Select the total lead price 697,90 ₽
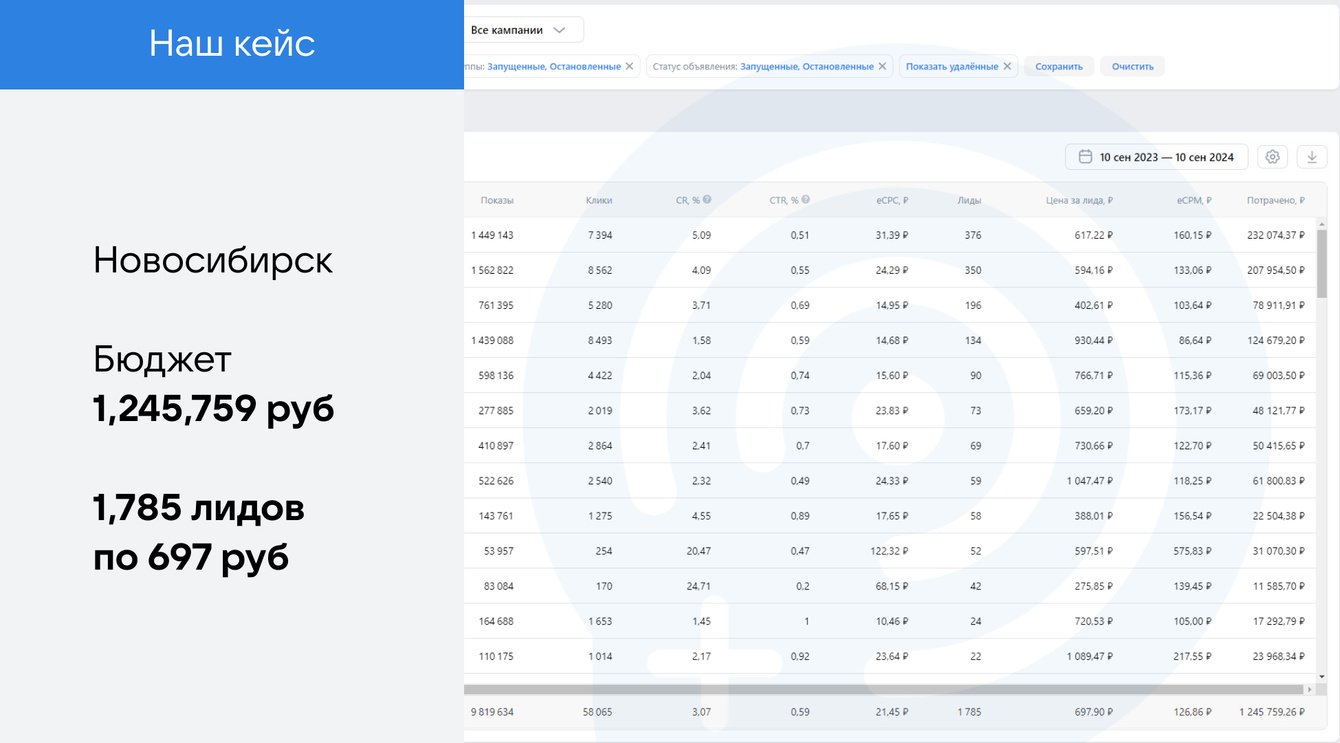This screenshot has width=1340, height=743. (x=1092, y=712)
